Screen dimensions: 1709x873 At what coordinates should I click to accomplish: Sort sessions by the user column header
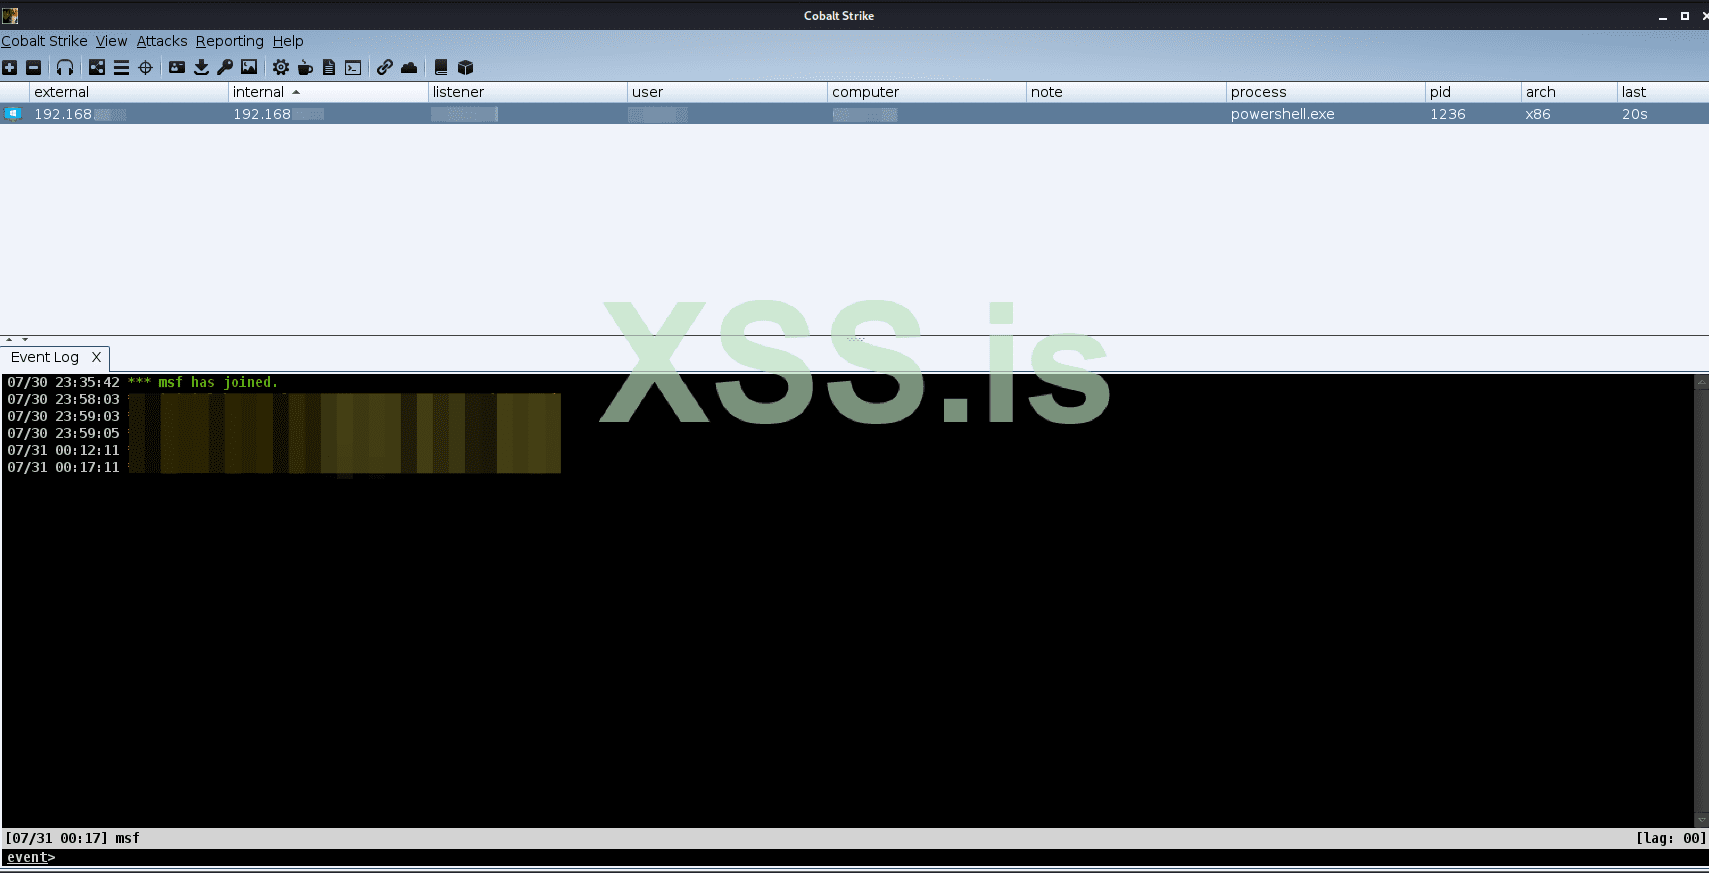(727, 92)
